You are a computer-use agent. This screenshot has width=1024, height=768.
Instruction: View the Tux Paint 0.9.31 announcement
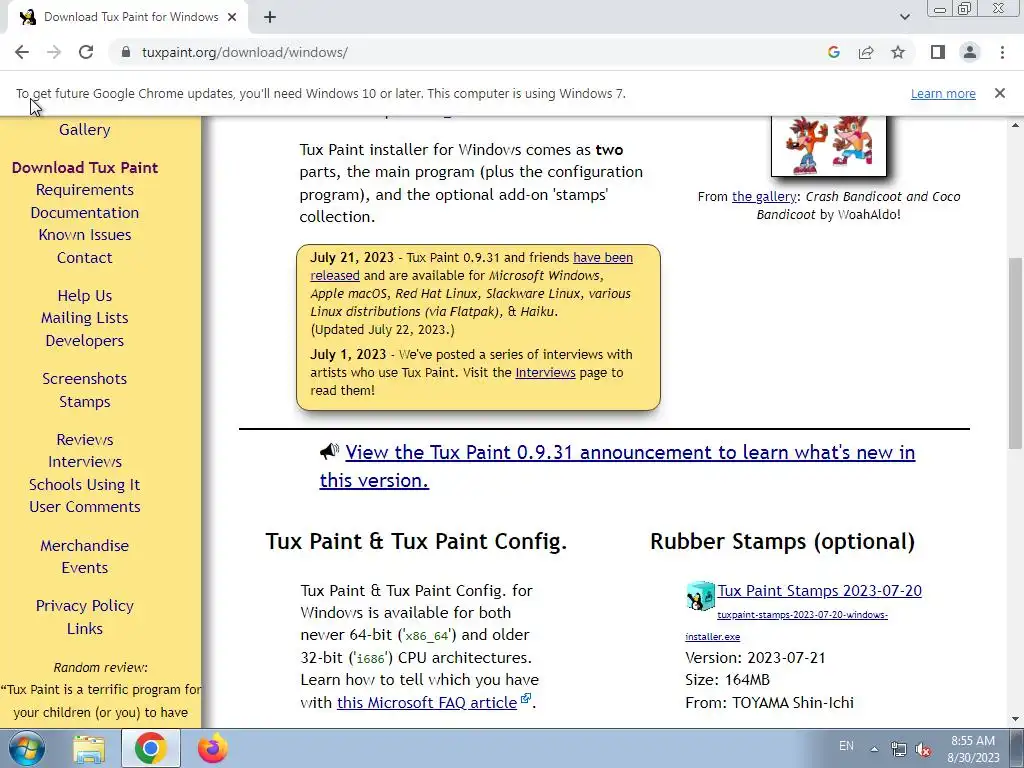point(617,466)
